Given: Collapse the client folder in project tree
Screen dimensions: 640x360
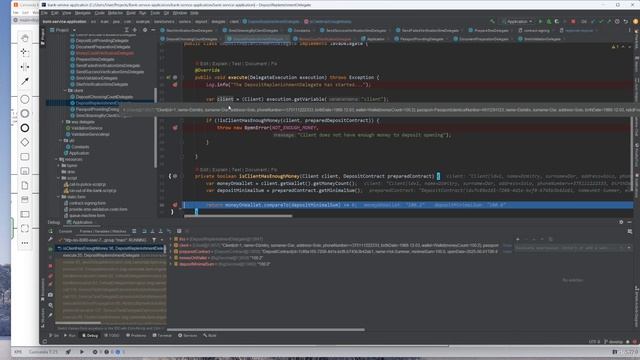Looking at the screenshot, I should tap(65, 91).
